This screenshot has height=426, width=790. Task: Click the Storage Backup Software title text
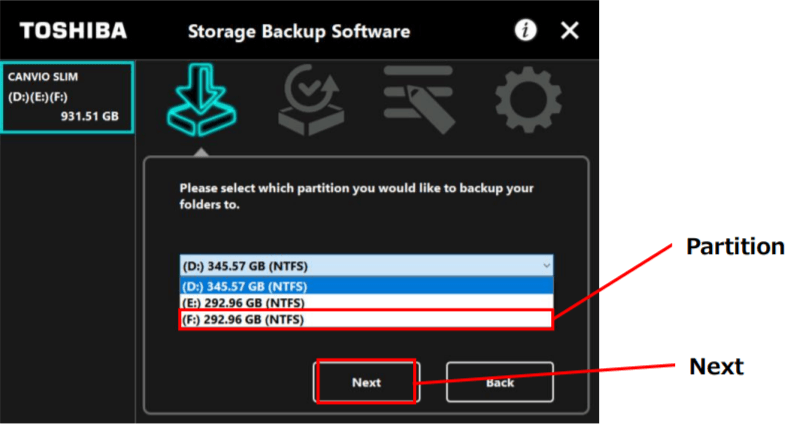coord(299,31)
